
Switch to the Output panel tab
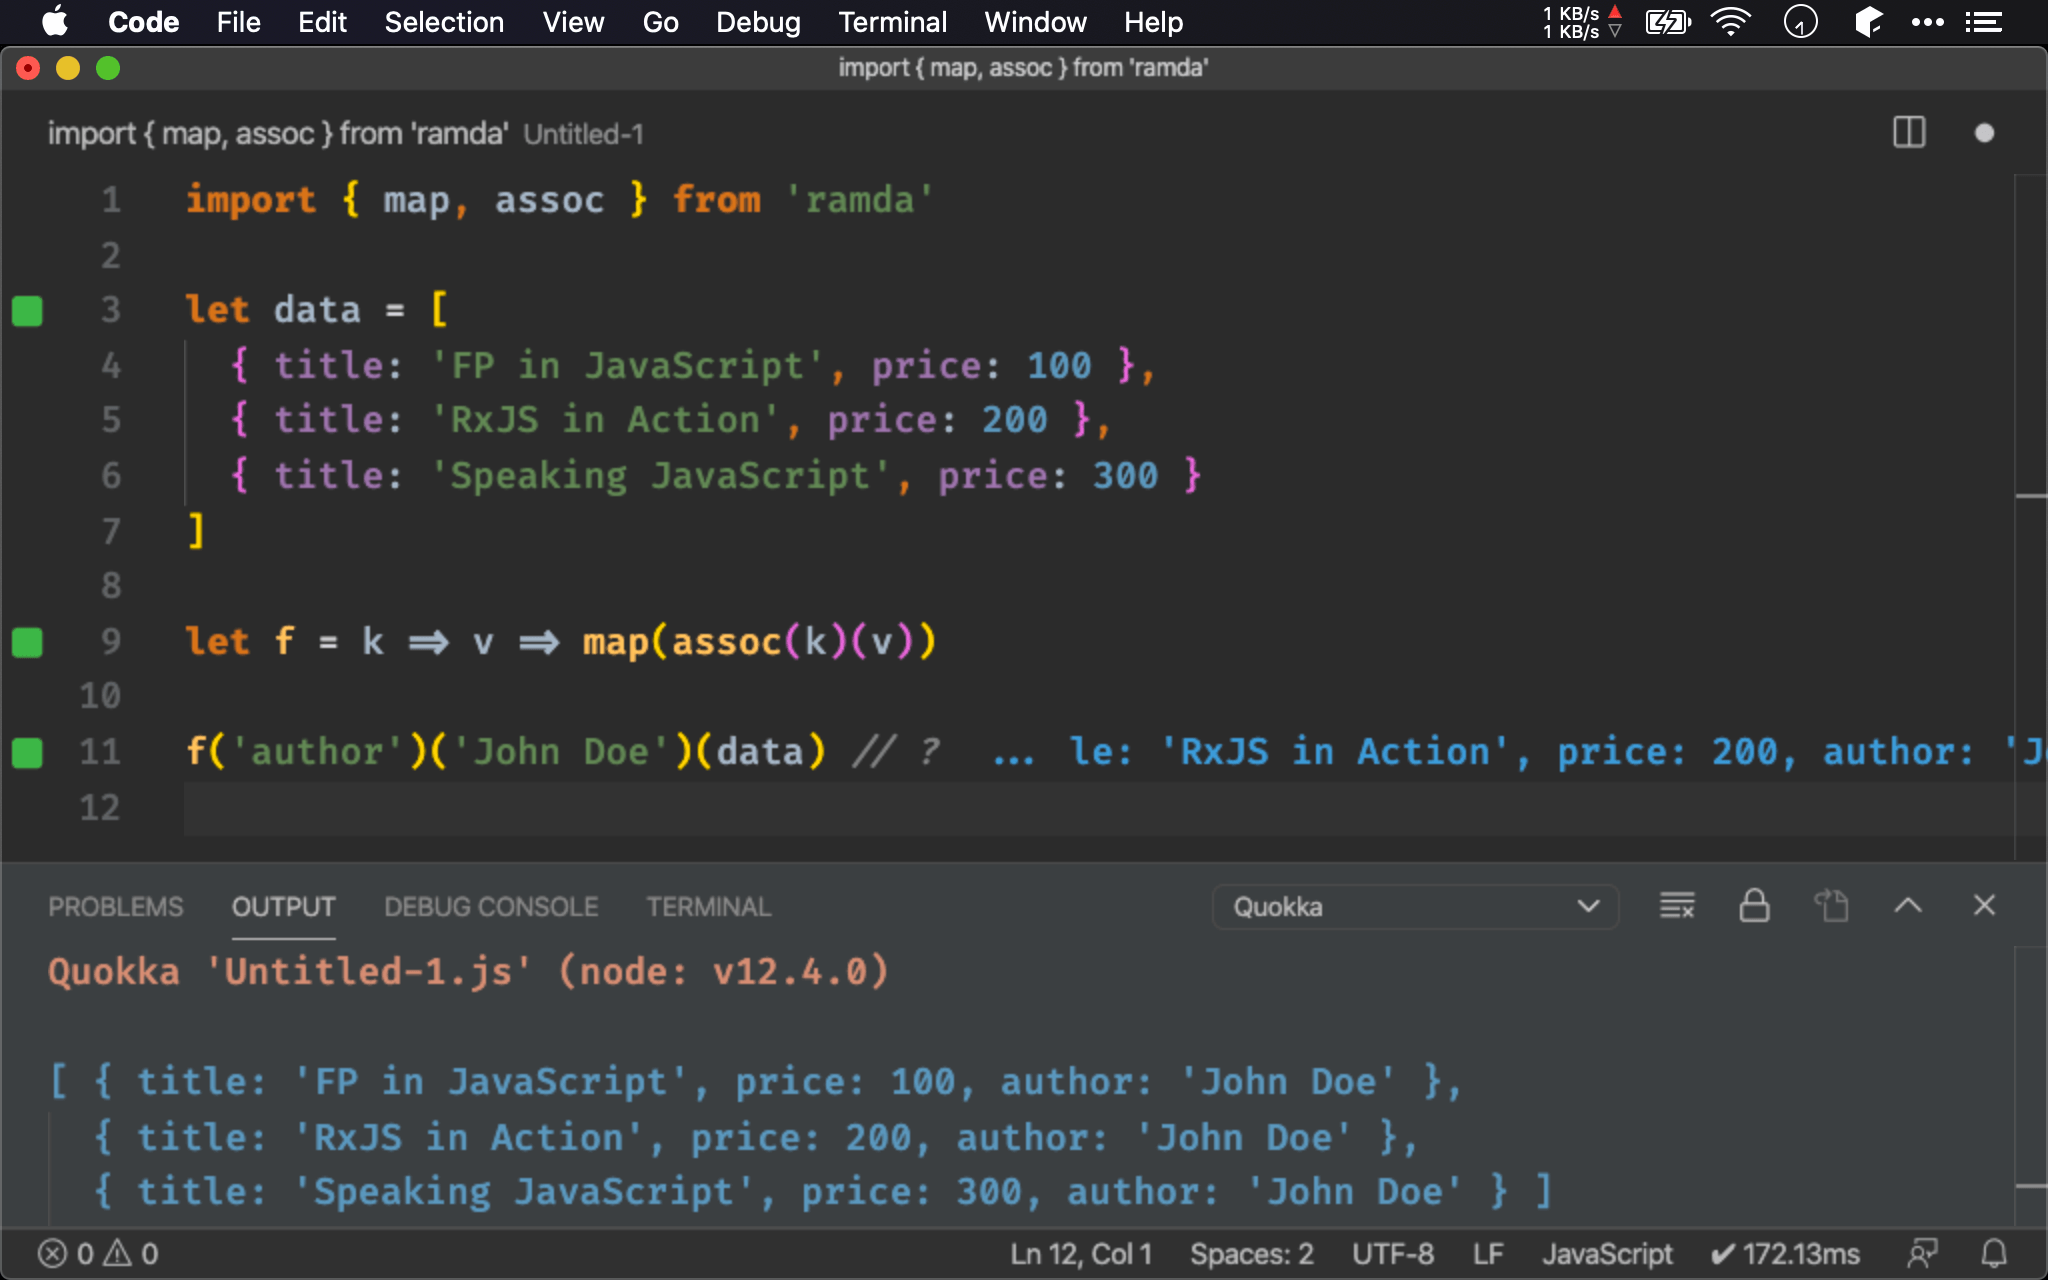coord(284,907)
